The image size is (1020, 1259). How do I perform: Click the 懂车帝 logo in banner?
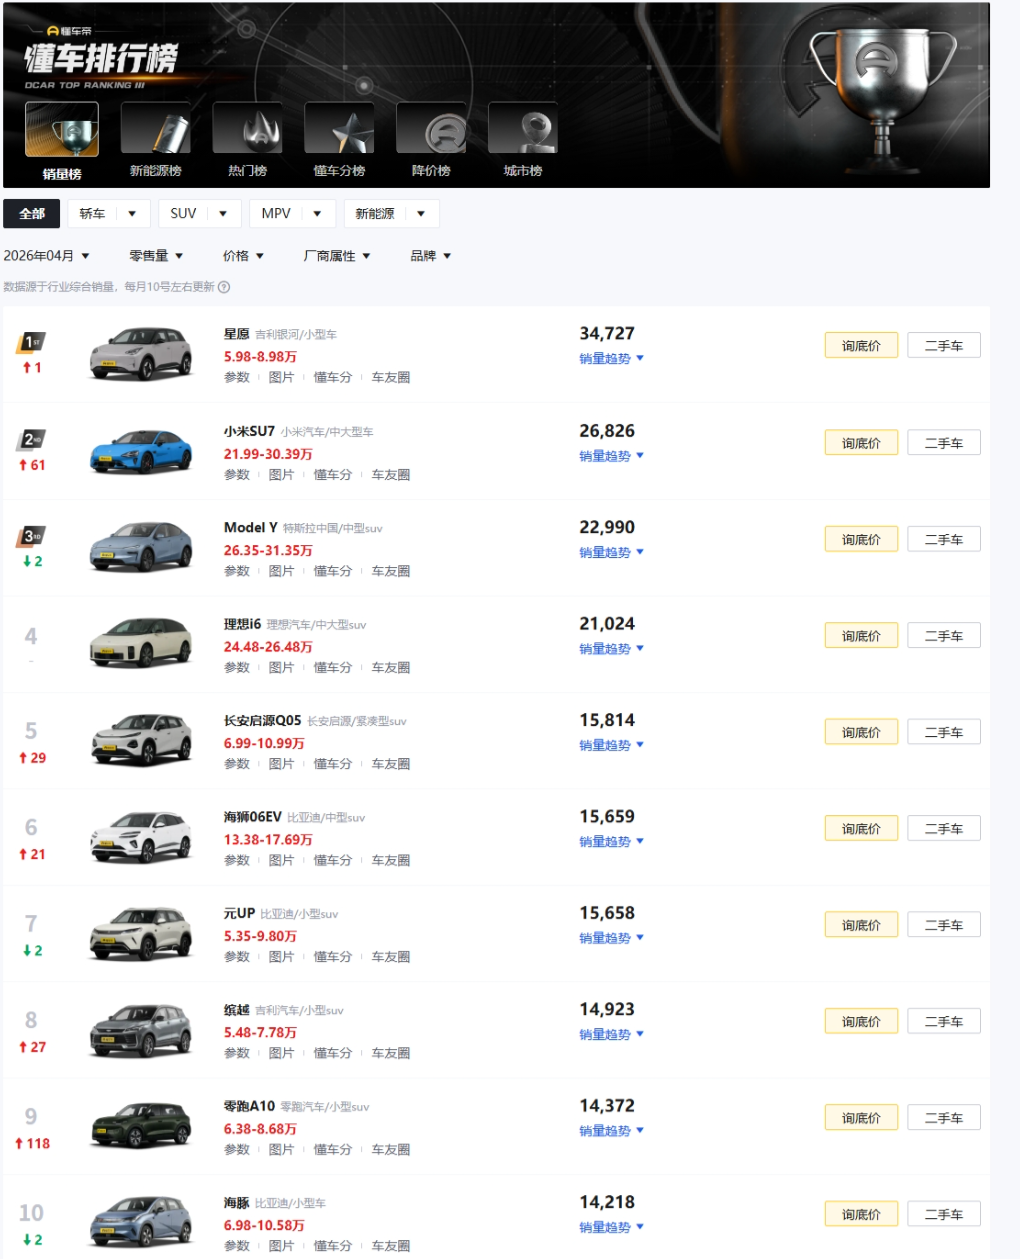[68, 31]
